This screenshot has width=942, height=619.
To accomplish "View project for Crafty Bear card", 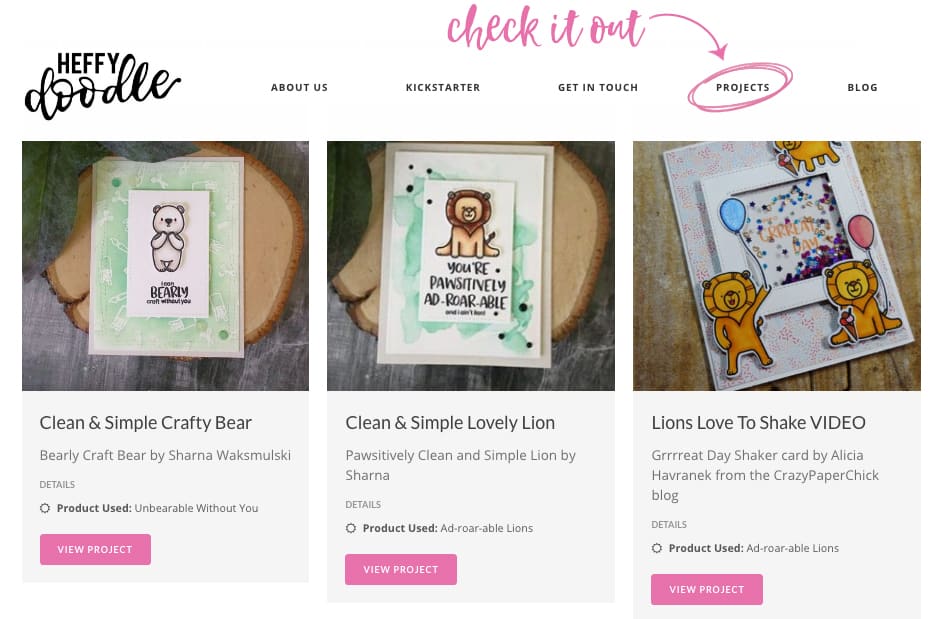I will [95, 549].
